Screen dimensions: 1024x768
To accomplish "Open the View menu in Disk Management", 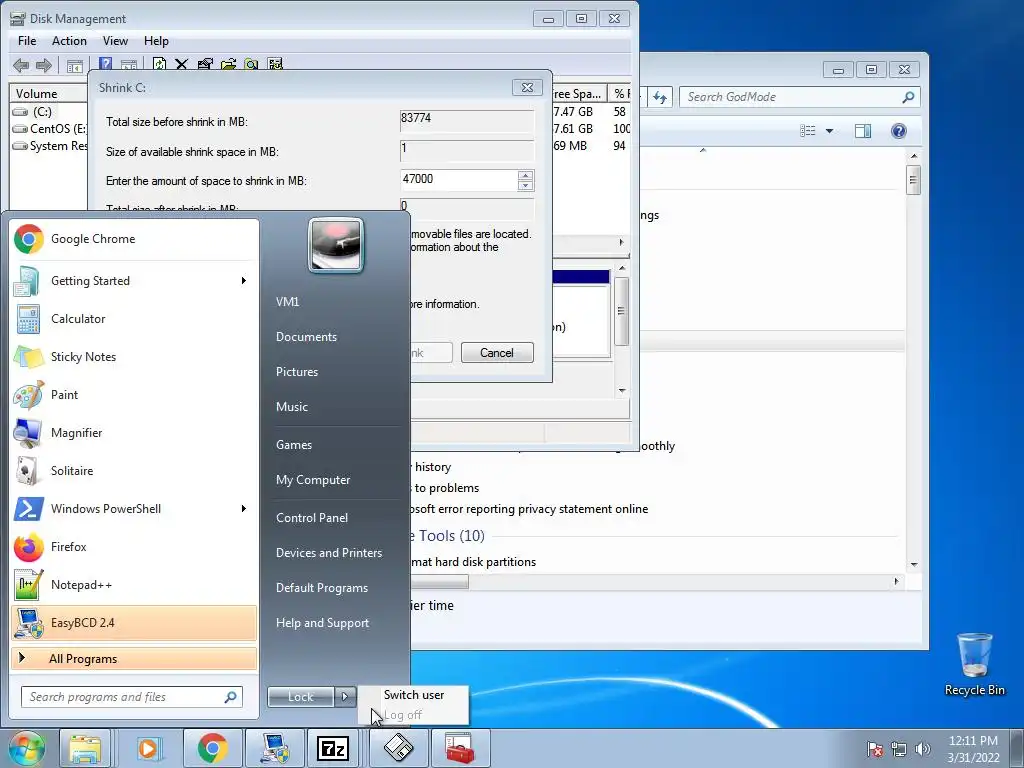I will click(115, 40).
